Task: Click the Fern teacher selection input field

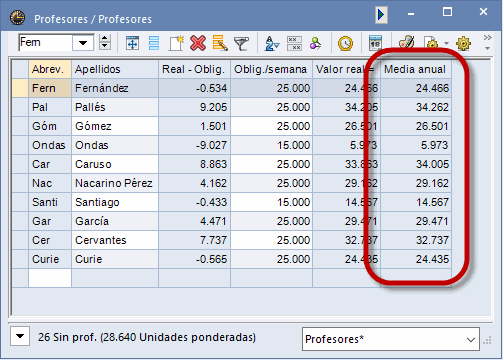Action: tap(45, 43)
